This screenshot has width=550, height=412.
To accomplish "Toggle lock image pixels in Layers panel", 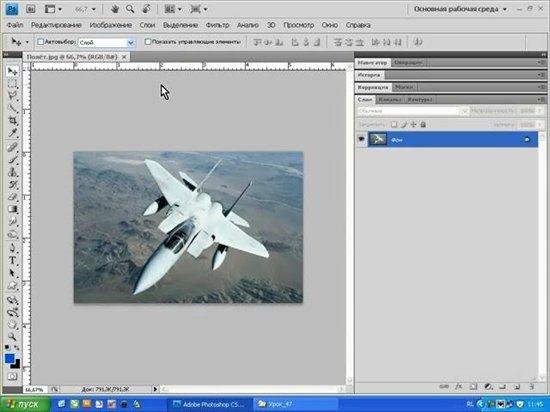I will pos(404,124).
